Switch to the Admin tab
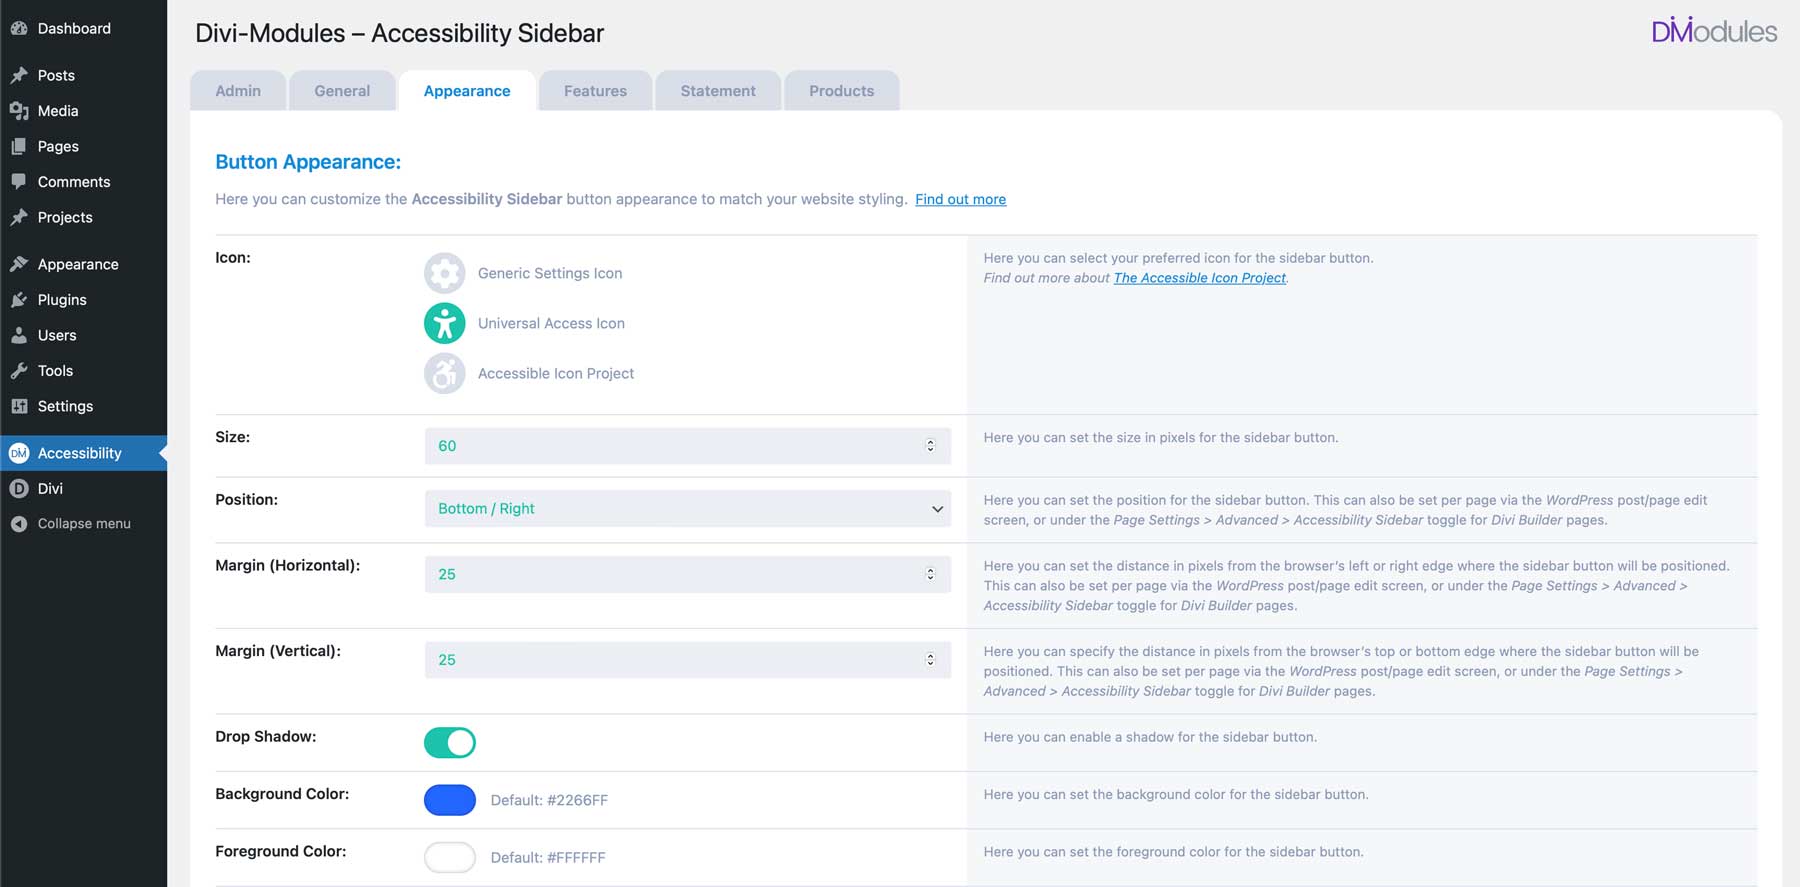 [x=238, y=91]
